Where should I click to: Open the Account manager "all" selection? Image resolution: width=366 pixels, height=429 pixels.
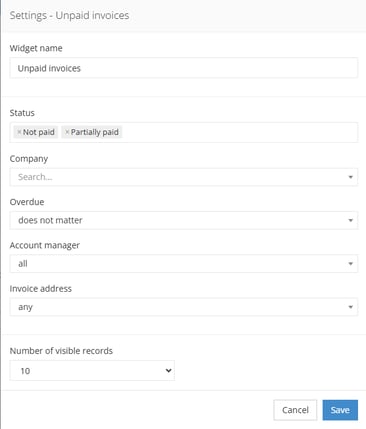[184, 264]
